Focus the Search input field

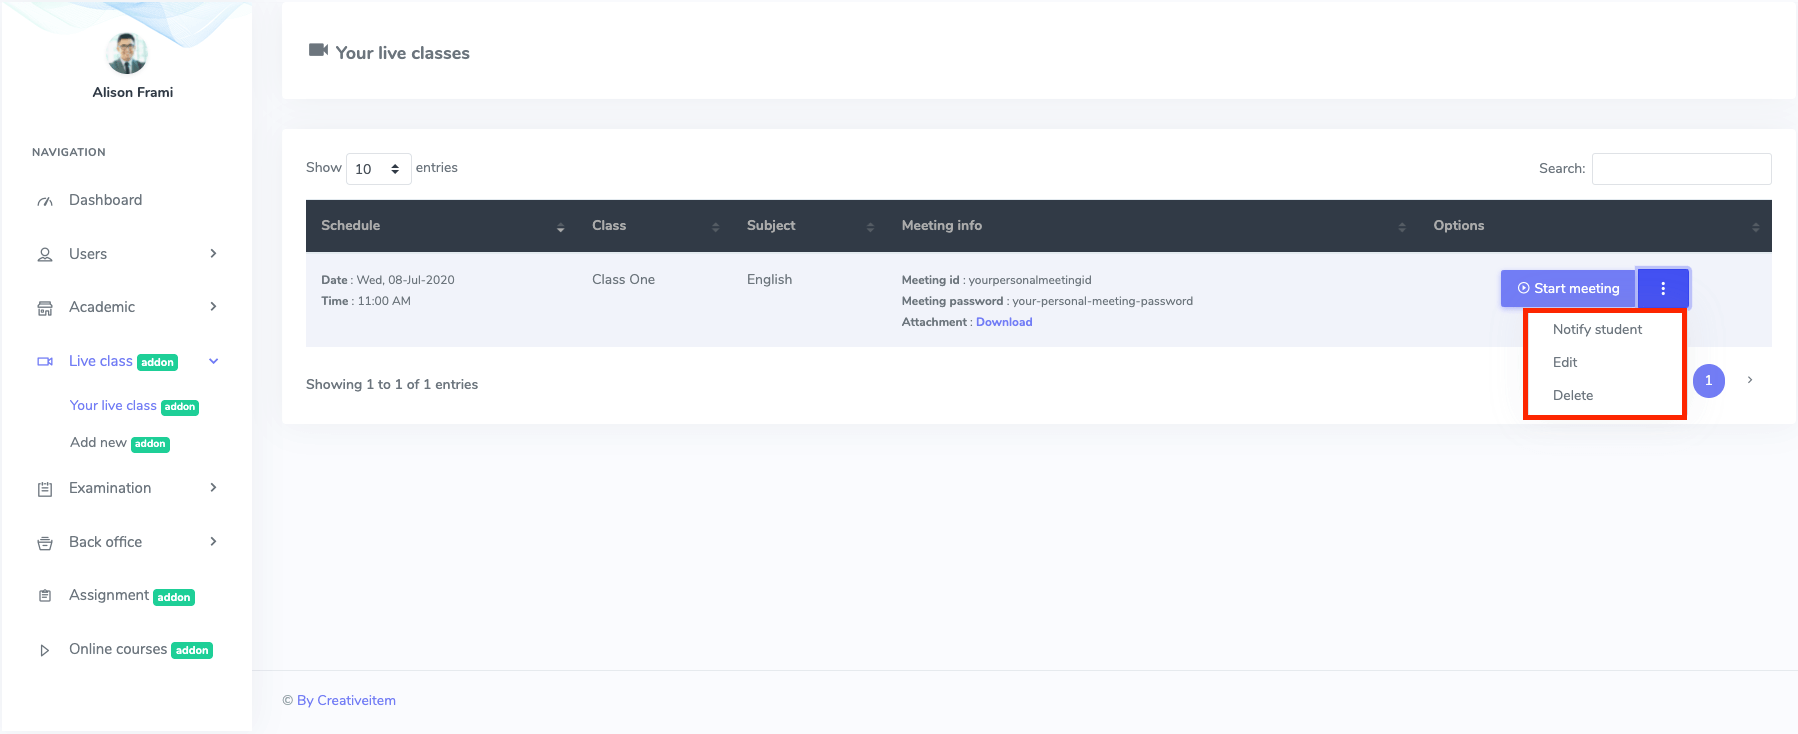point(1681,169)
